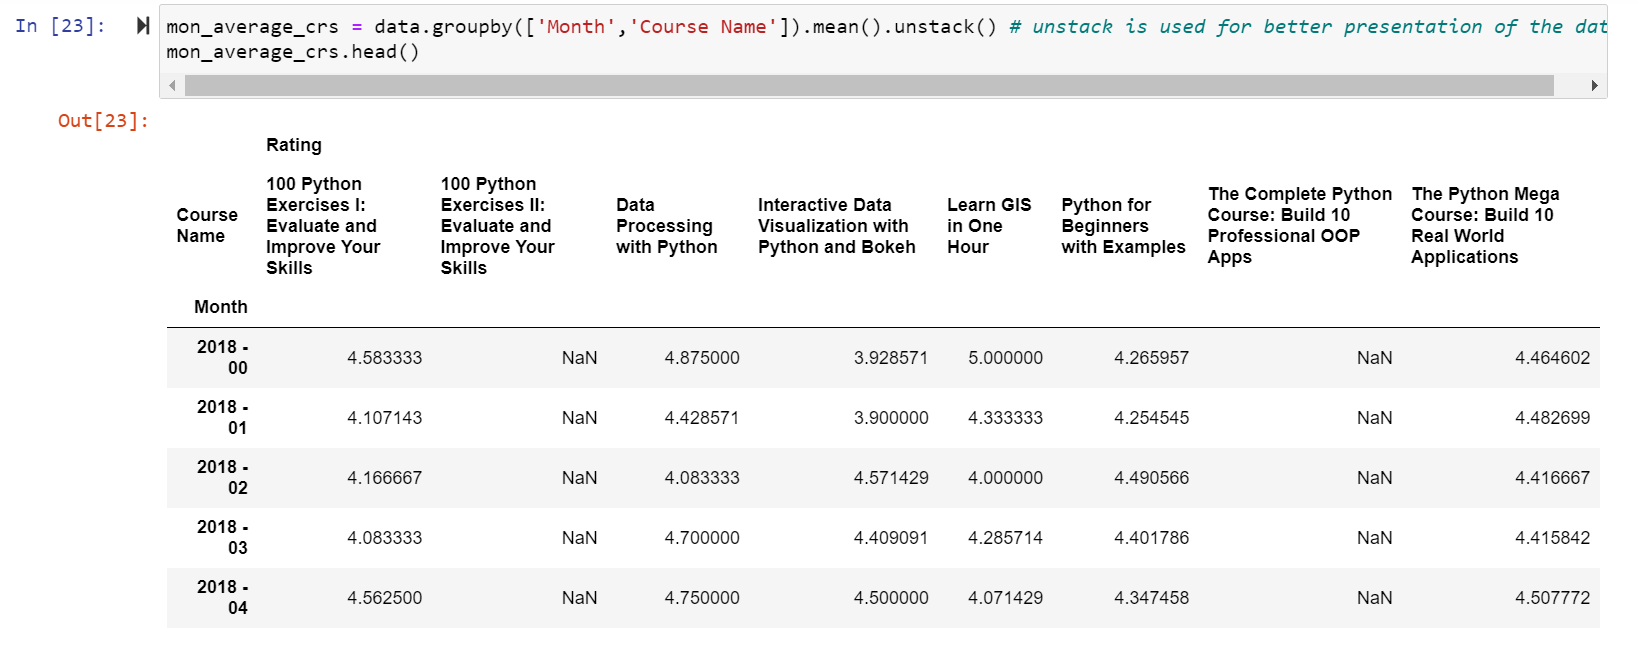
Task: Click the value 4.401786
Action: pos(1152,538)
